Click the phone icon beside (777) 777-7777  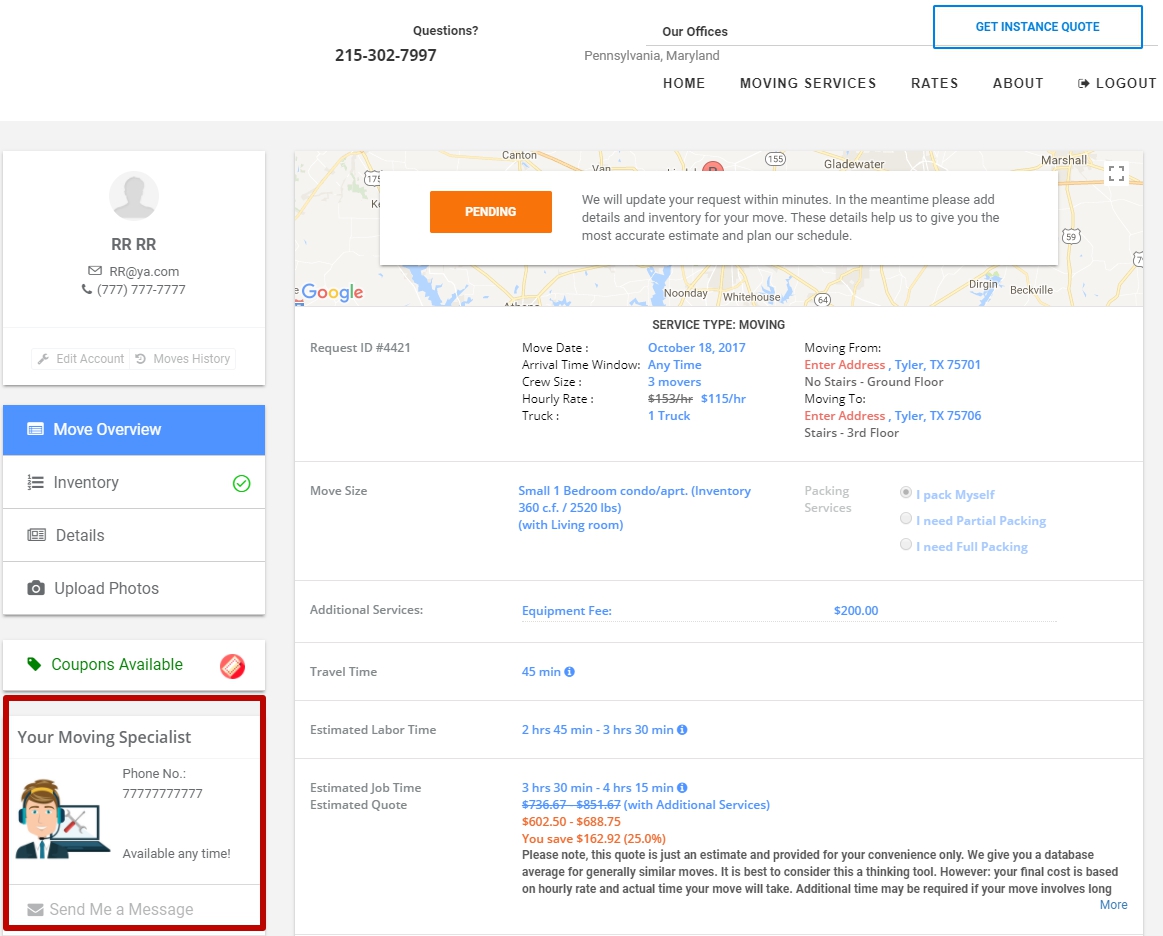[x=87, y=289]
